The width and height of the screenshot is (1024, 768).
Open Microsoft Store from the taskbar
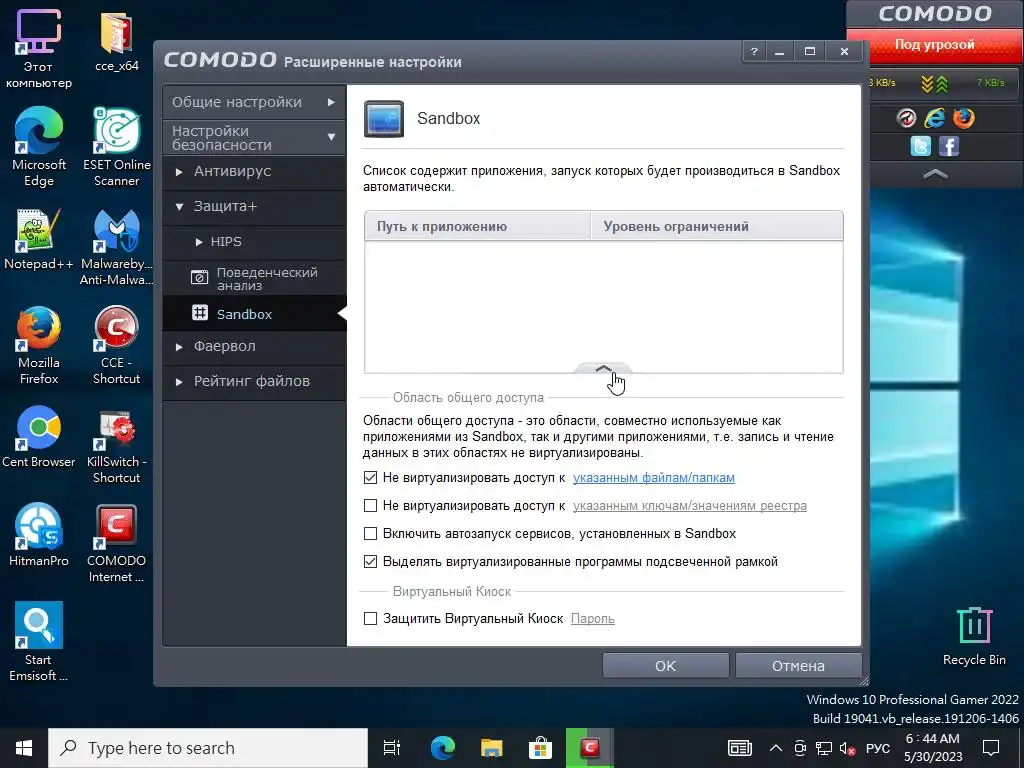click(x=540, y=748)
